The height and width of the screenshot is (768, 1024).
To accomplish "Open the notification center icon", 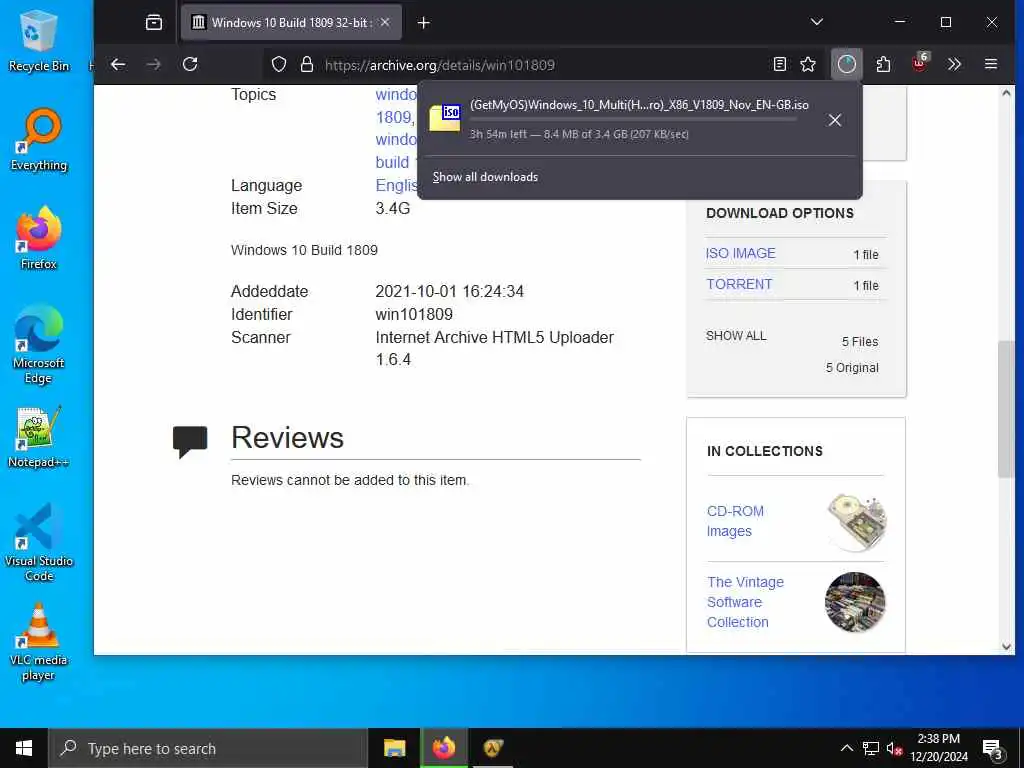I will click(x=992, y=749).
